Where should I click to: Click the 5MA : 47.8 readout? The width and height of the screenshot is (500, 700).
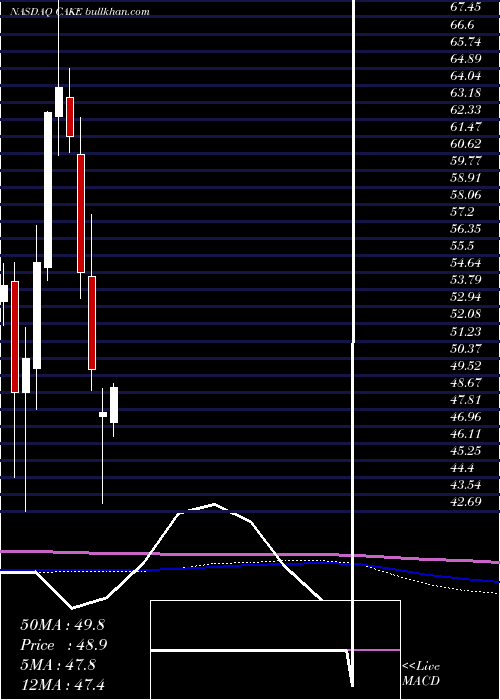coord(58,664)
